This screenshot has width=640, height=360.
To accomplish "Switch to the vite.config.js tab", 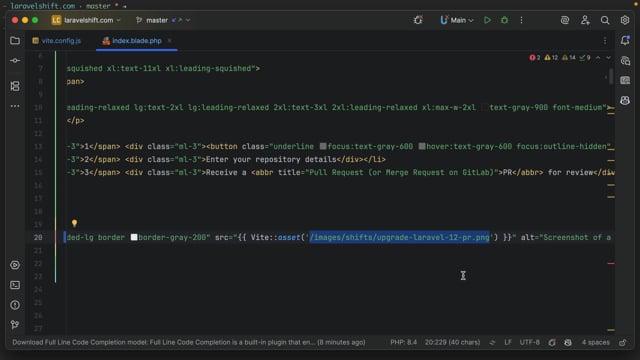I will [57, 41].
